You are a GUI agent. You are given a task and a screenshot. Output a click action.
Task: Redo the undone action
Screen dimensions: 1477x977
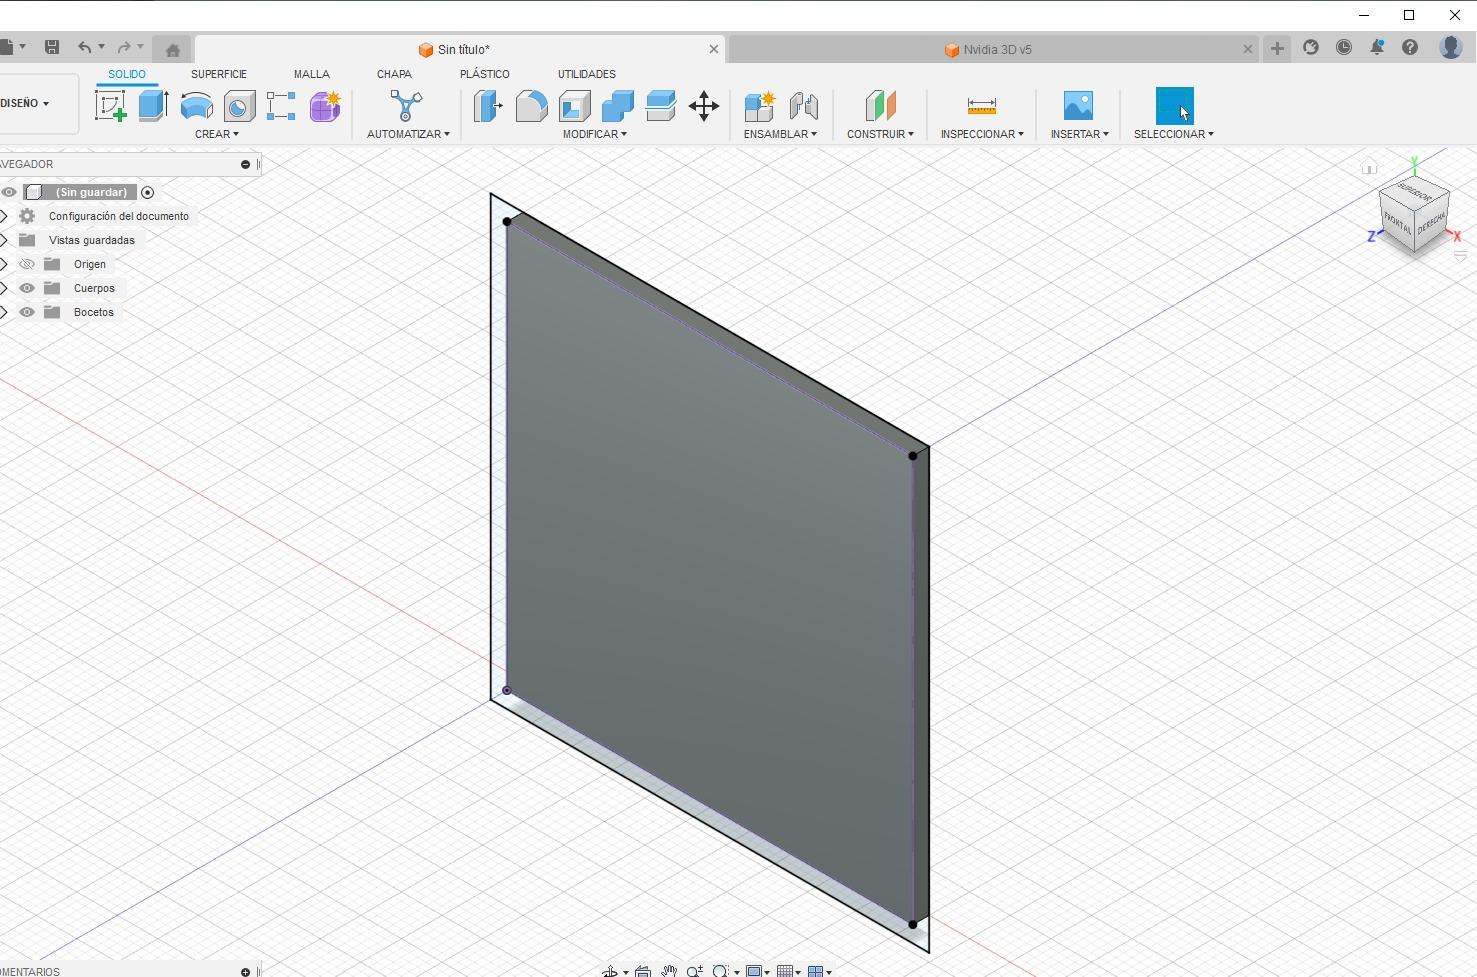[125, 47]
